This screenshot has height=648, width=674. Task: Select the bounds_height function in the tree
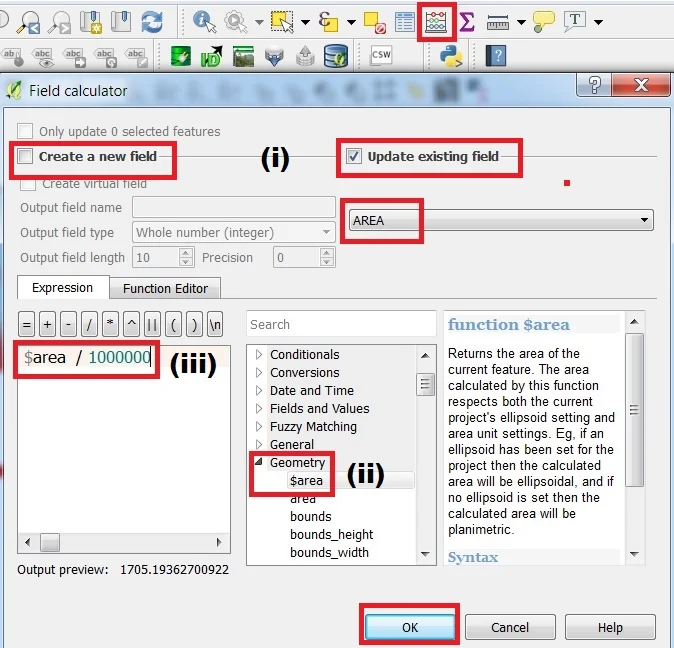click(x=331, y=535)
